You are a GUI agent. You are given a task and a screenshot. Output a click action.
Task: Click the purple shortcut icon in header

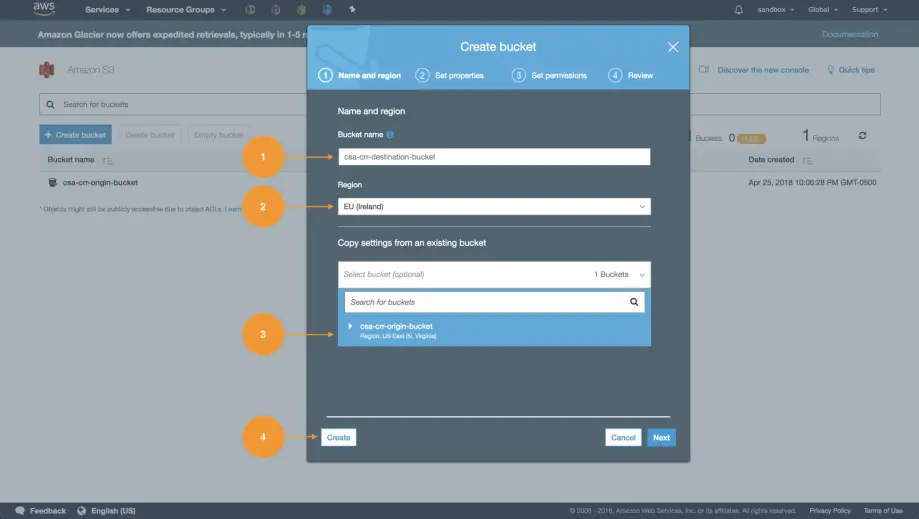(x=275, y=9)
